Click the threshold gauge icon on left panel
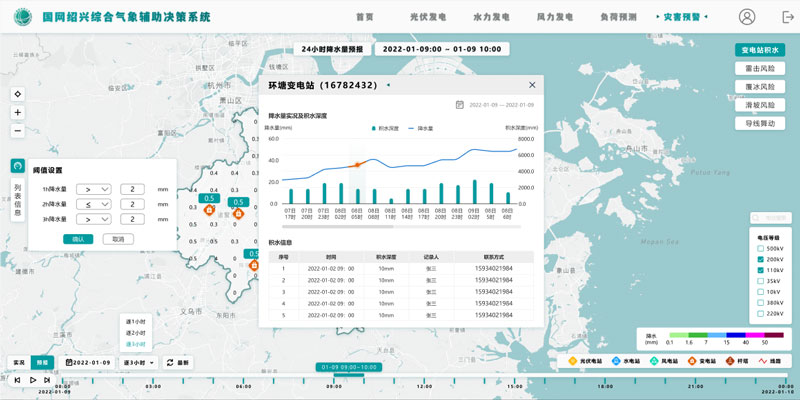The image size is (800, 400). pos(17,166)
